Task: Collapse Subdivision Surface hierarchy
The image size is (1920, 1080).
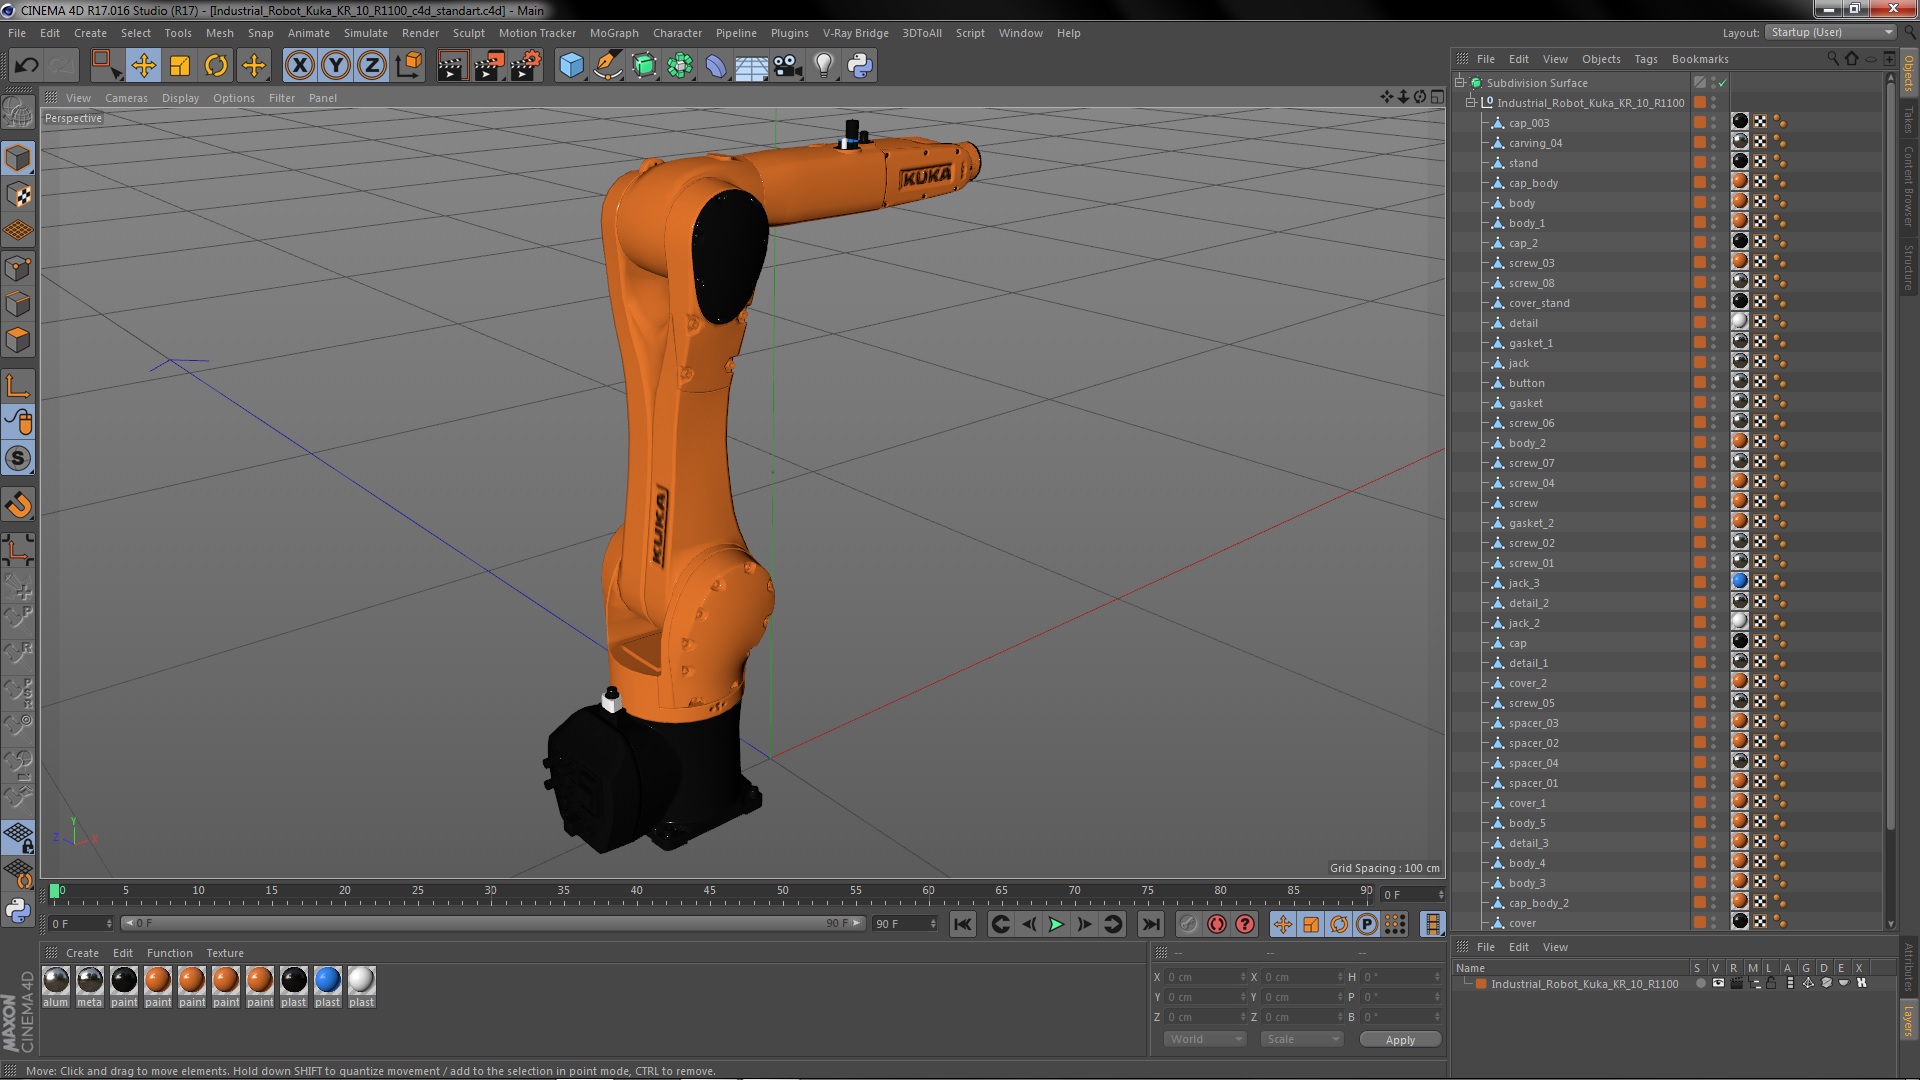Action: [1460, 83]
